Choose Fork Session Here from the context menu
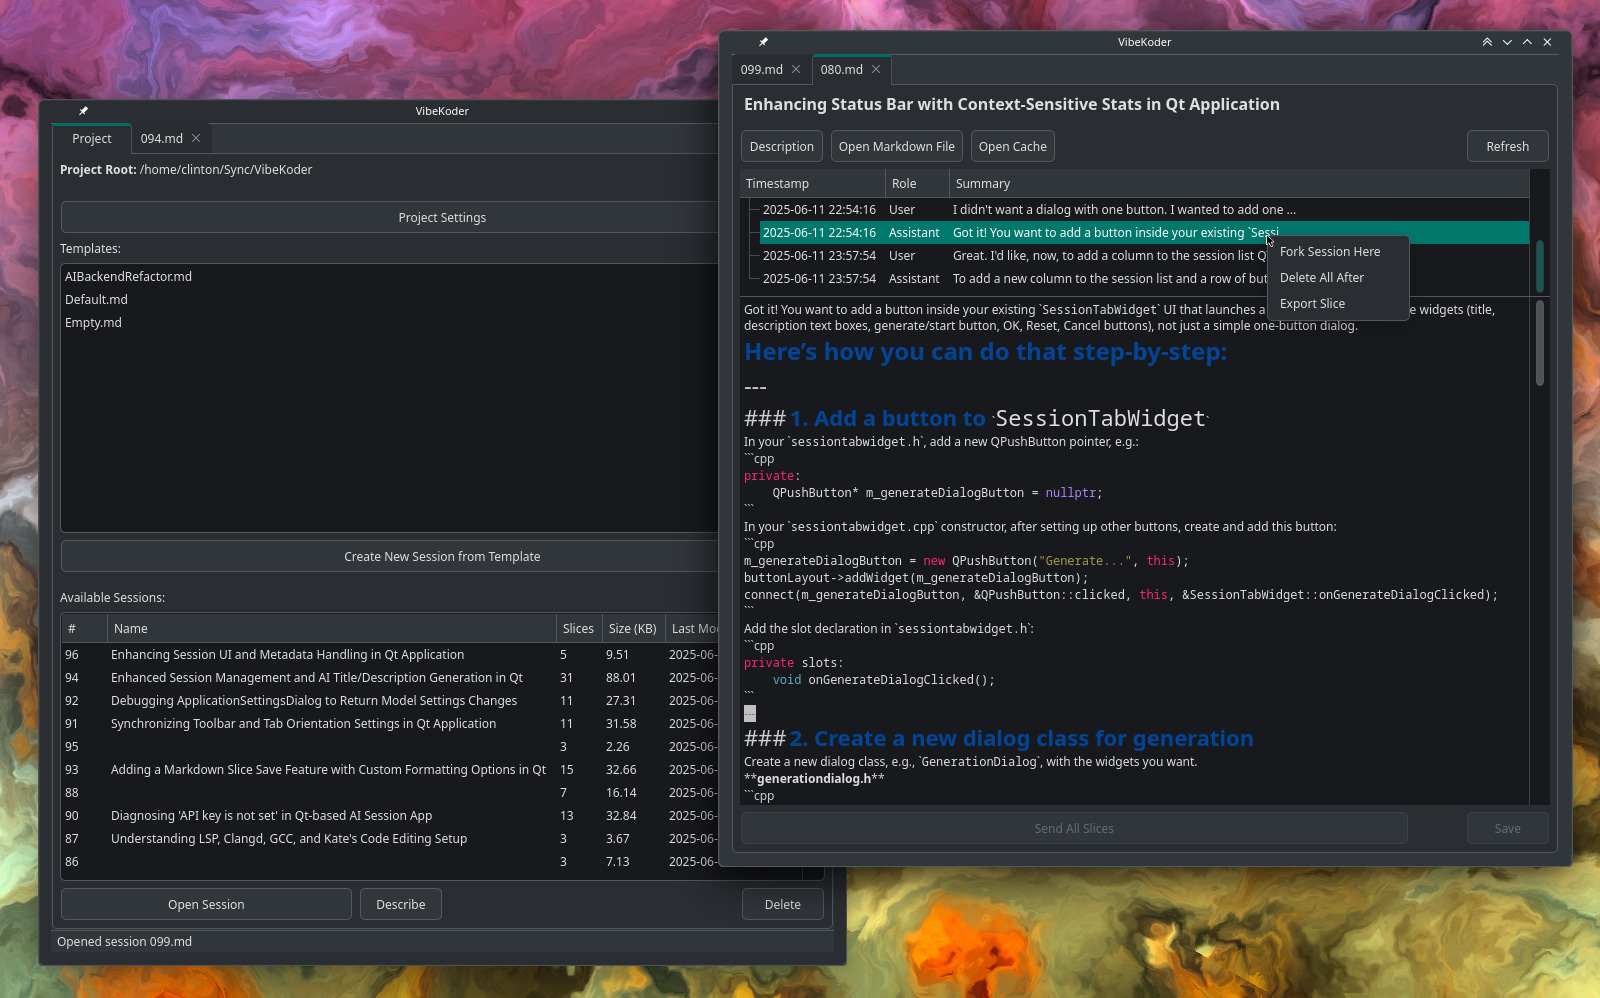Image resolution: width=1600 pixels, height=998 pixels. click(1330, 252)
